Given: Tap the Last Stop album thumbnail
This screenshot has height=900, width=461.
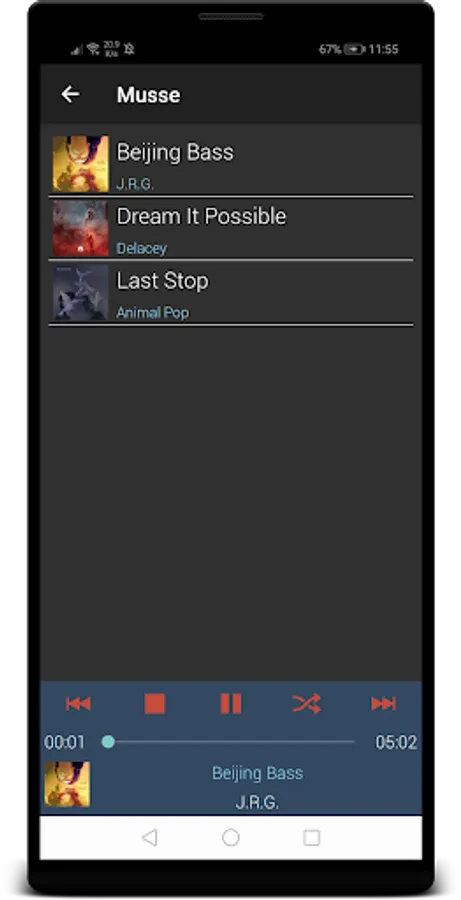Looking at the screenshot, I should tap(80, 292).
